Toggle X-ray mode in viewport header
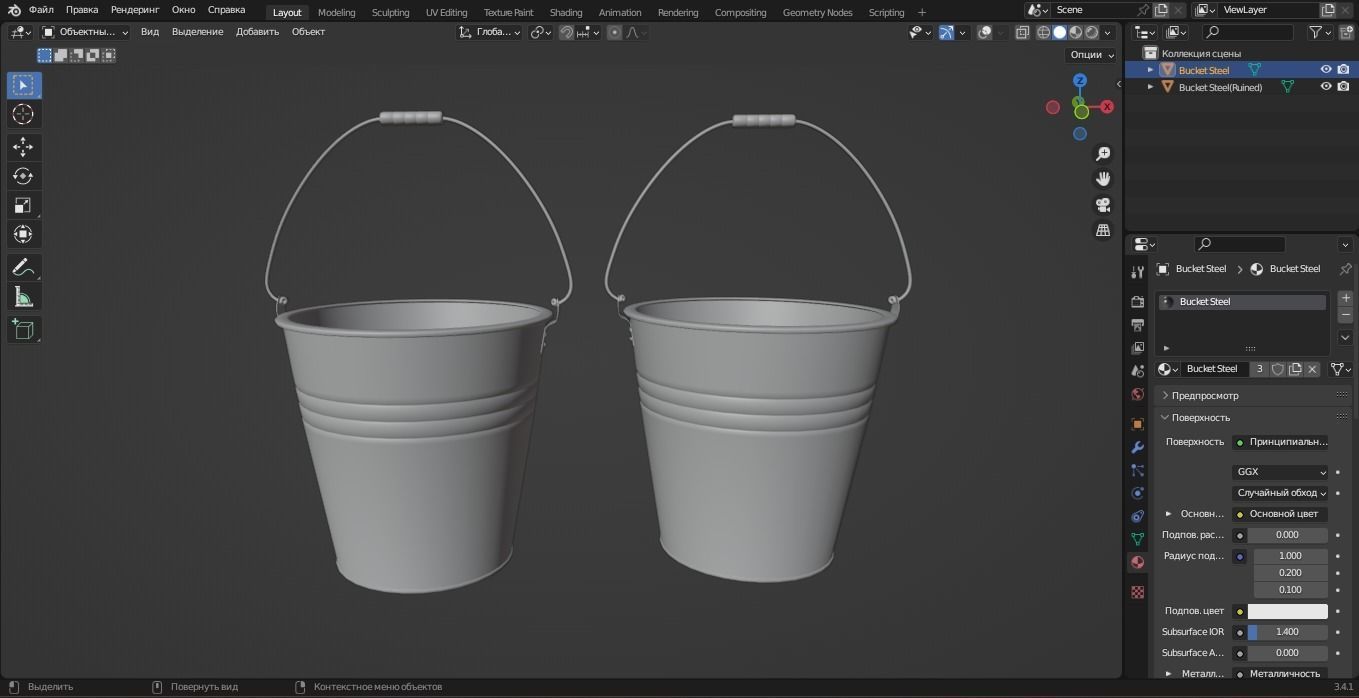The height and width of the screenshot is (698, 1359). pyautogui.click(x=1022, y=32)
